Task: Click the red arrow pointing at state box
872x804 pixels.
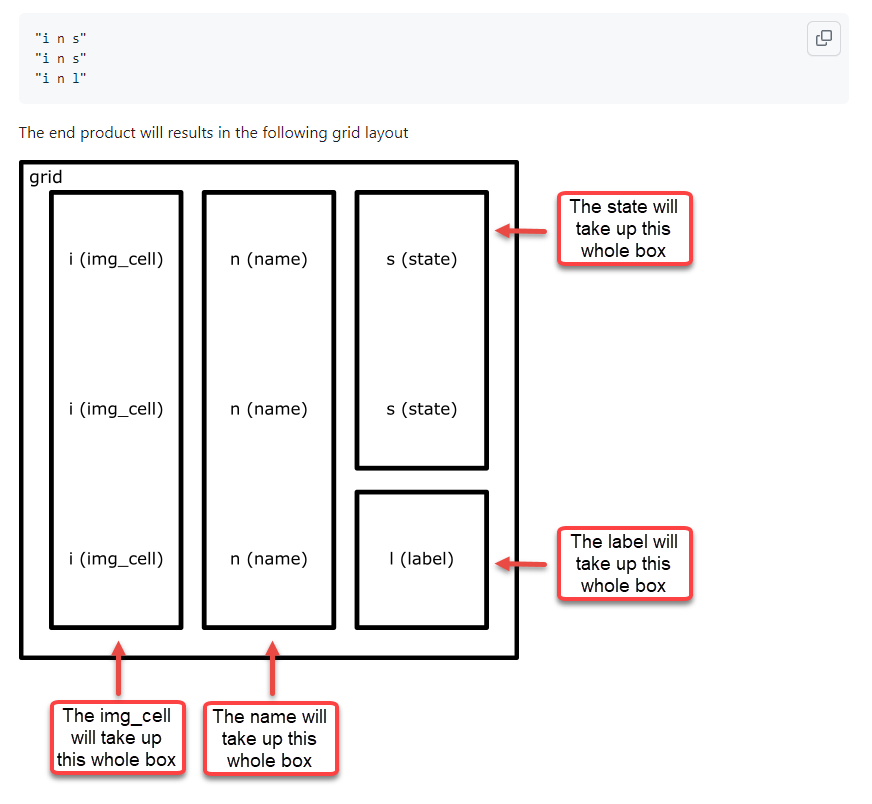Action: pyautogui.click(x=521, y=231)
